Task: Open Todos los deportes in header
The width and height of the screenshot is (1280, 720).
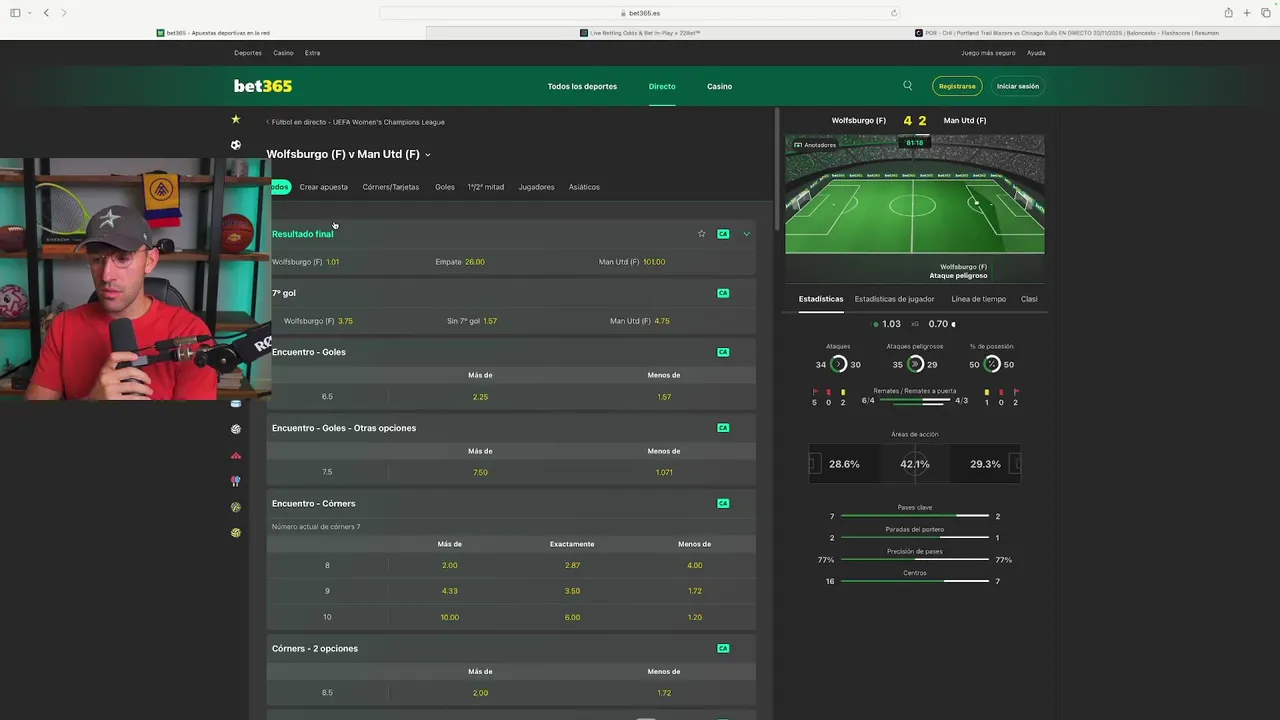Action: pyautogui.click(x=582, y=86)
